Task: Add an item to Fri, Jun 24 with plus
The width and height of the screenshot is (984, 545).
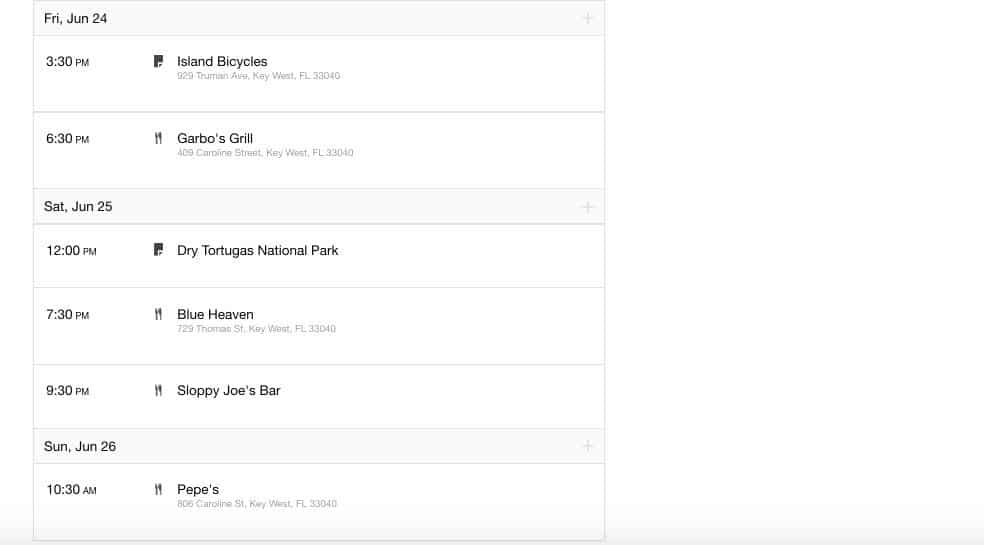Action: coord(587,18)
